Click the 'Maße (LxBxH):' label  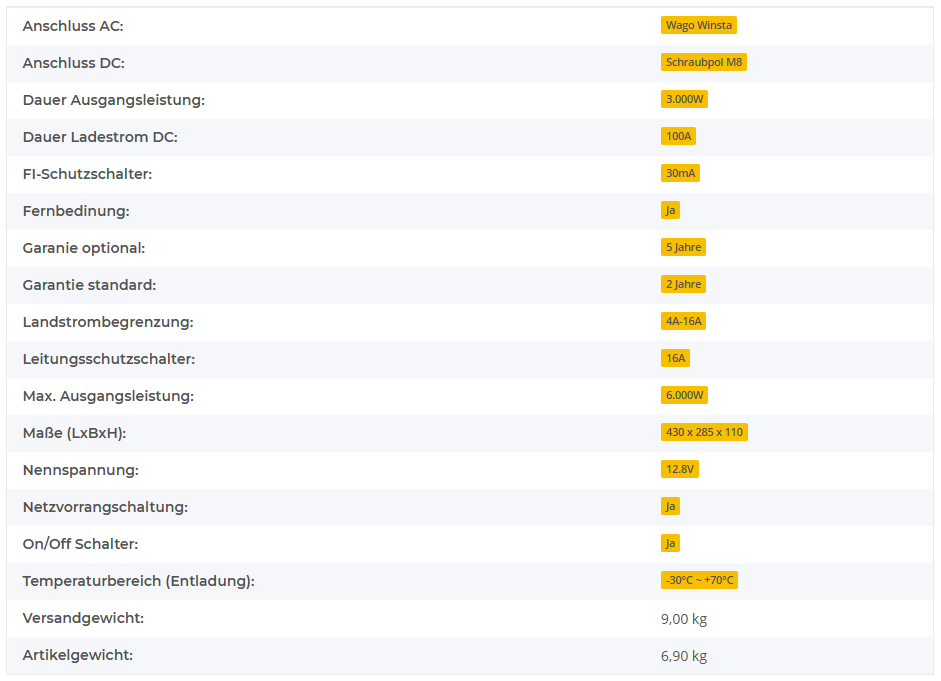coord(74,433)
